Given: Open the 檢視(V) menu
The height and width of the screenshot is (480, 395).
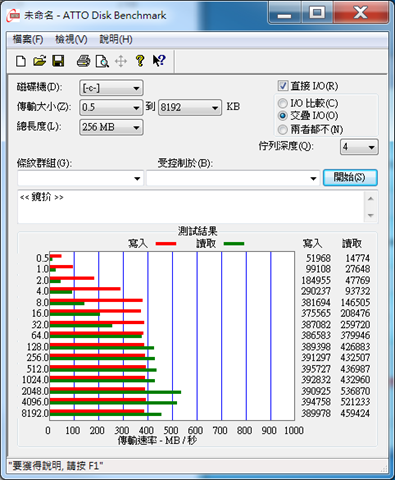Looking at the screenshot, I should (x=71, y=39).
